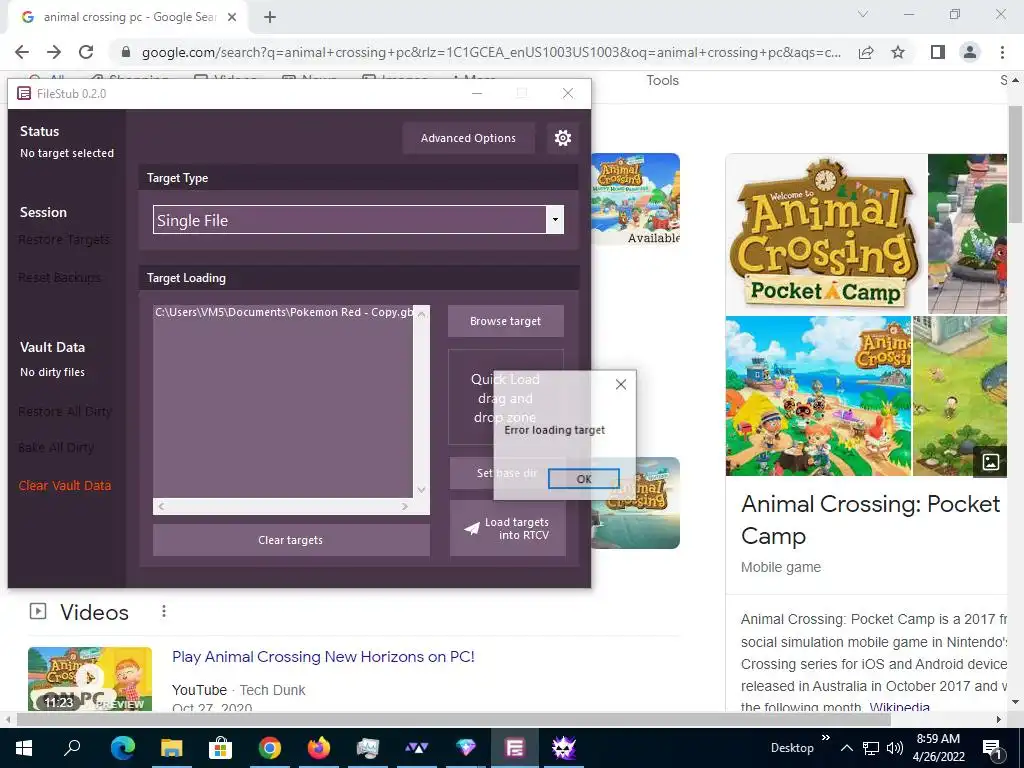Open the beach scene Animal Crossing image
1024x768 pixels.
818,396
